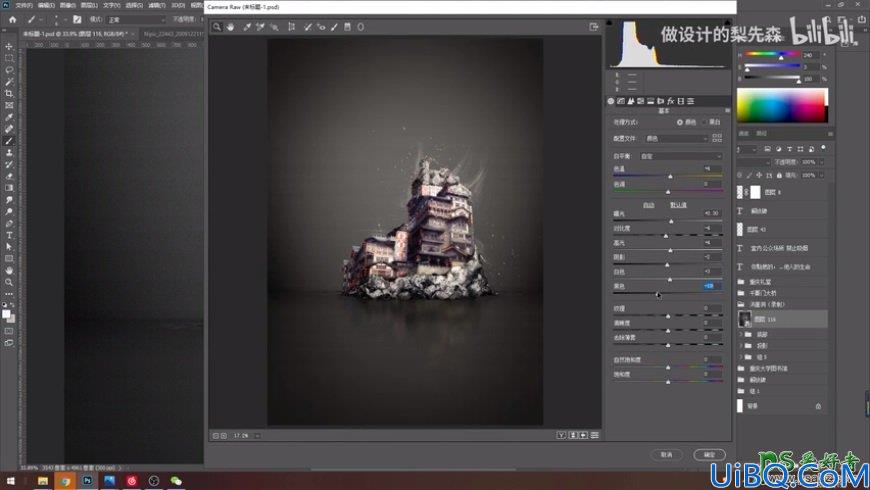Screen dimensions: 870x490
Task: Select Color treatment radio button
Action: (x=680, y=122)
